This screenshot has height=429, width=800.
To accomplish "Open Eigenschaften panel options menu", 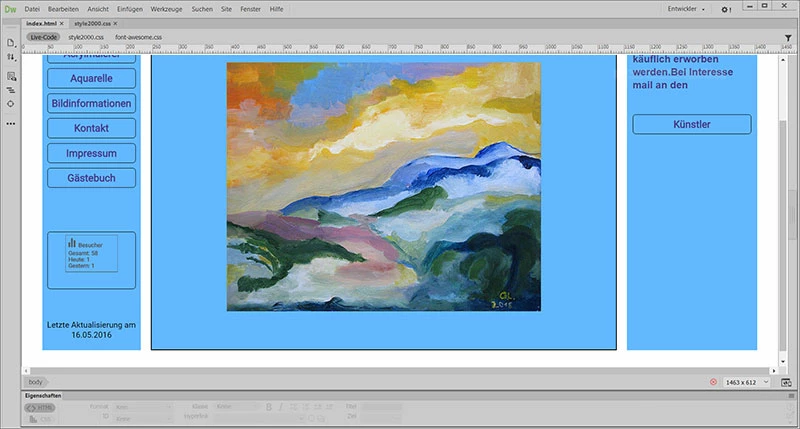I will [791, 396].
